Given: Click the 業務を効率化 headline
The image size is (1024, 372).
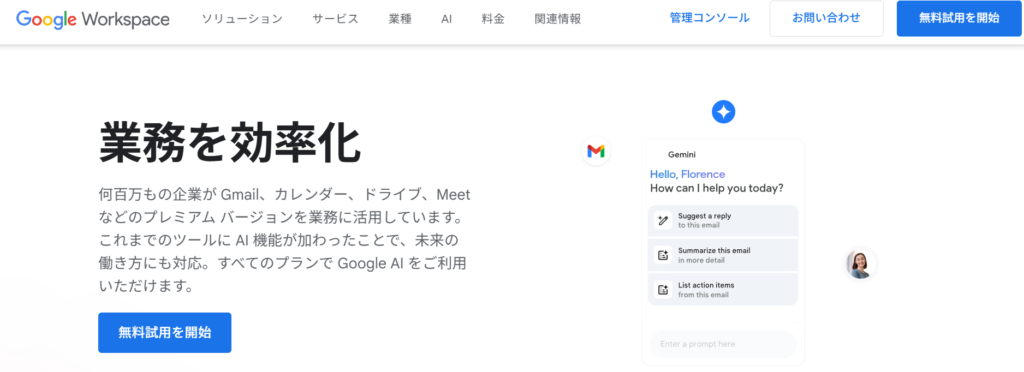Looking at the screenshot, I should click(x=229, y=143).
